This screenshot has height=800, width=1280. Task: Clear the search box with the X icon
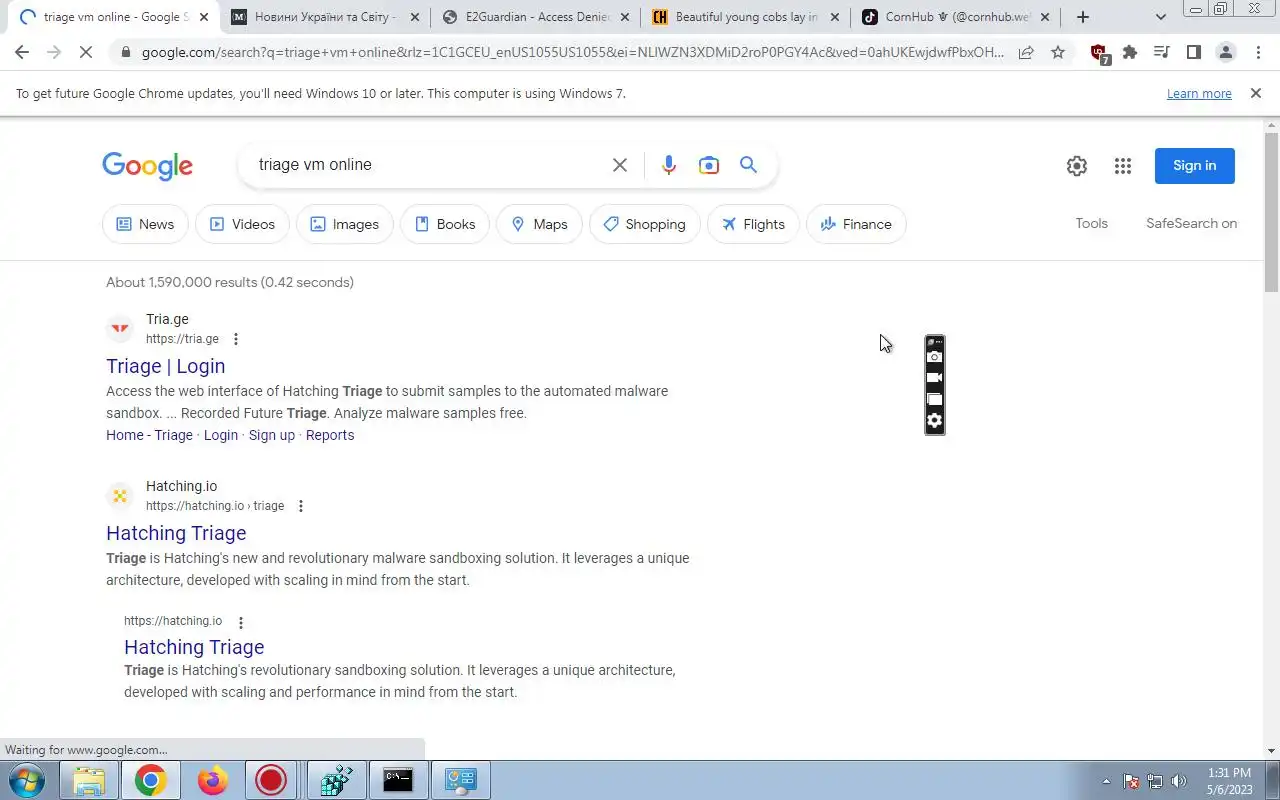620,165
